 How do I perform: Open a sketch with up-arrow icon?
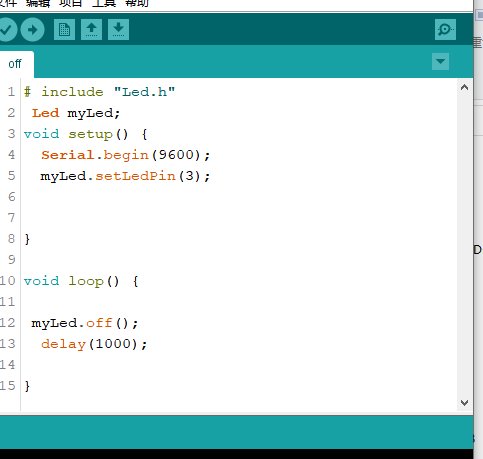point(91,30)
